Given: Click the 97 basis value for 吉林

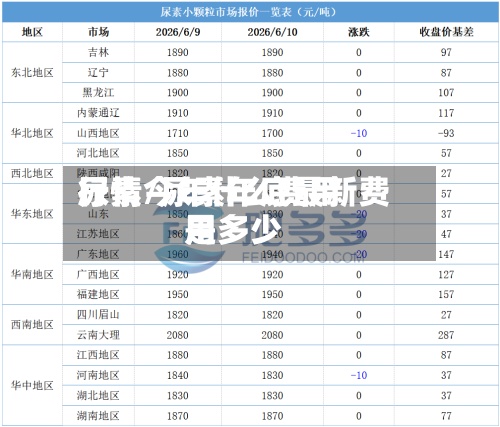Looking at the screenshot, I should [x=446, y=52].
